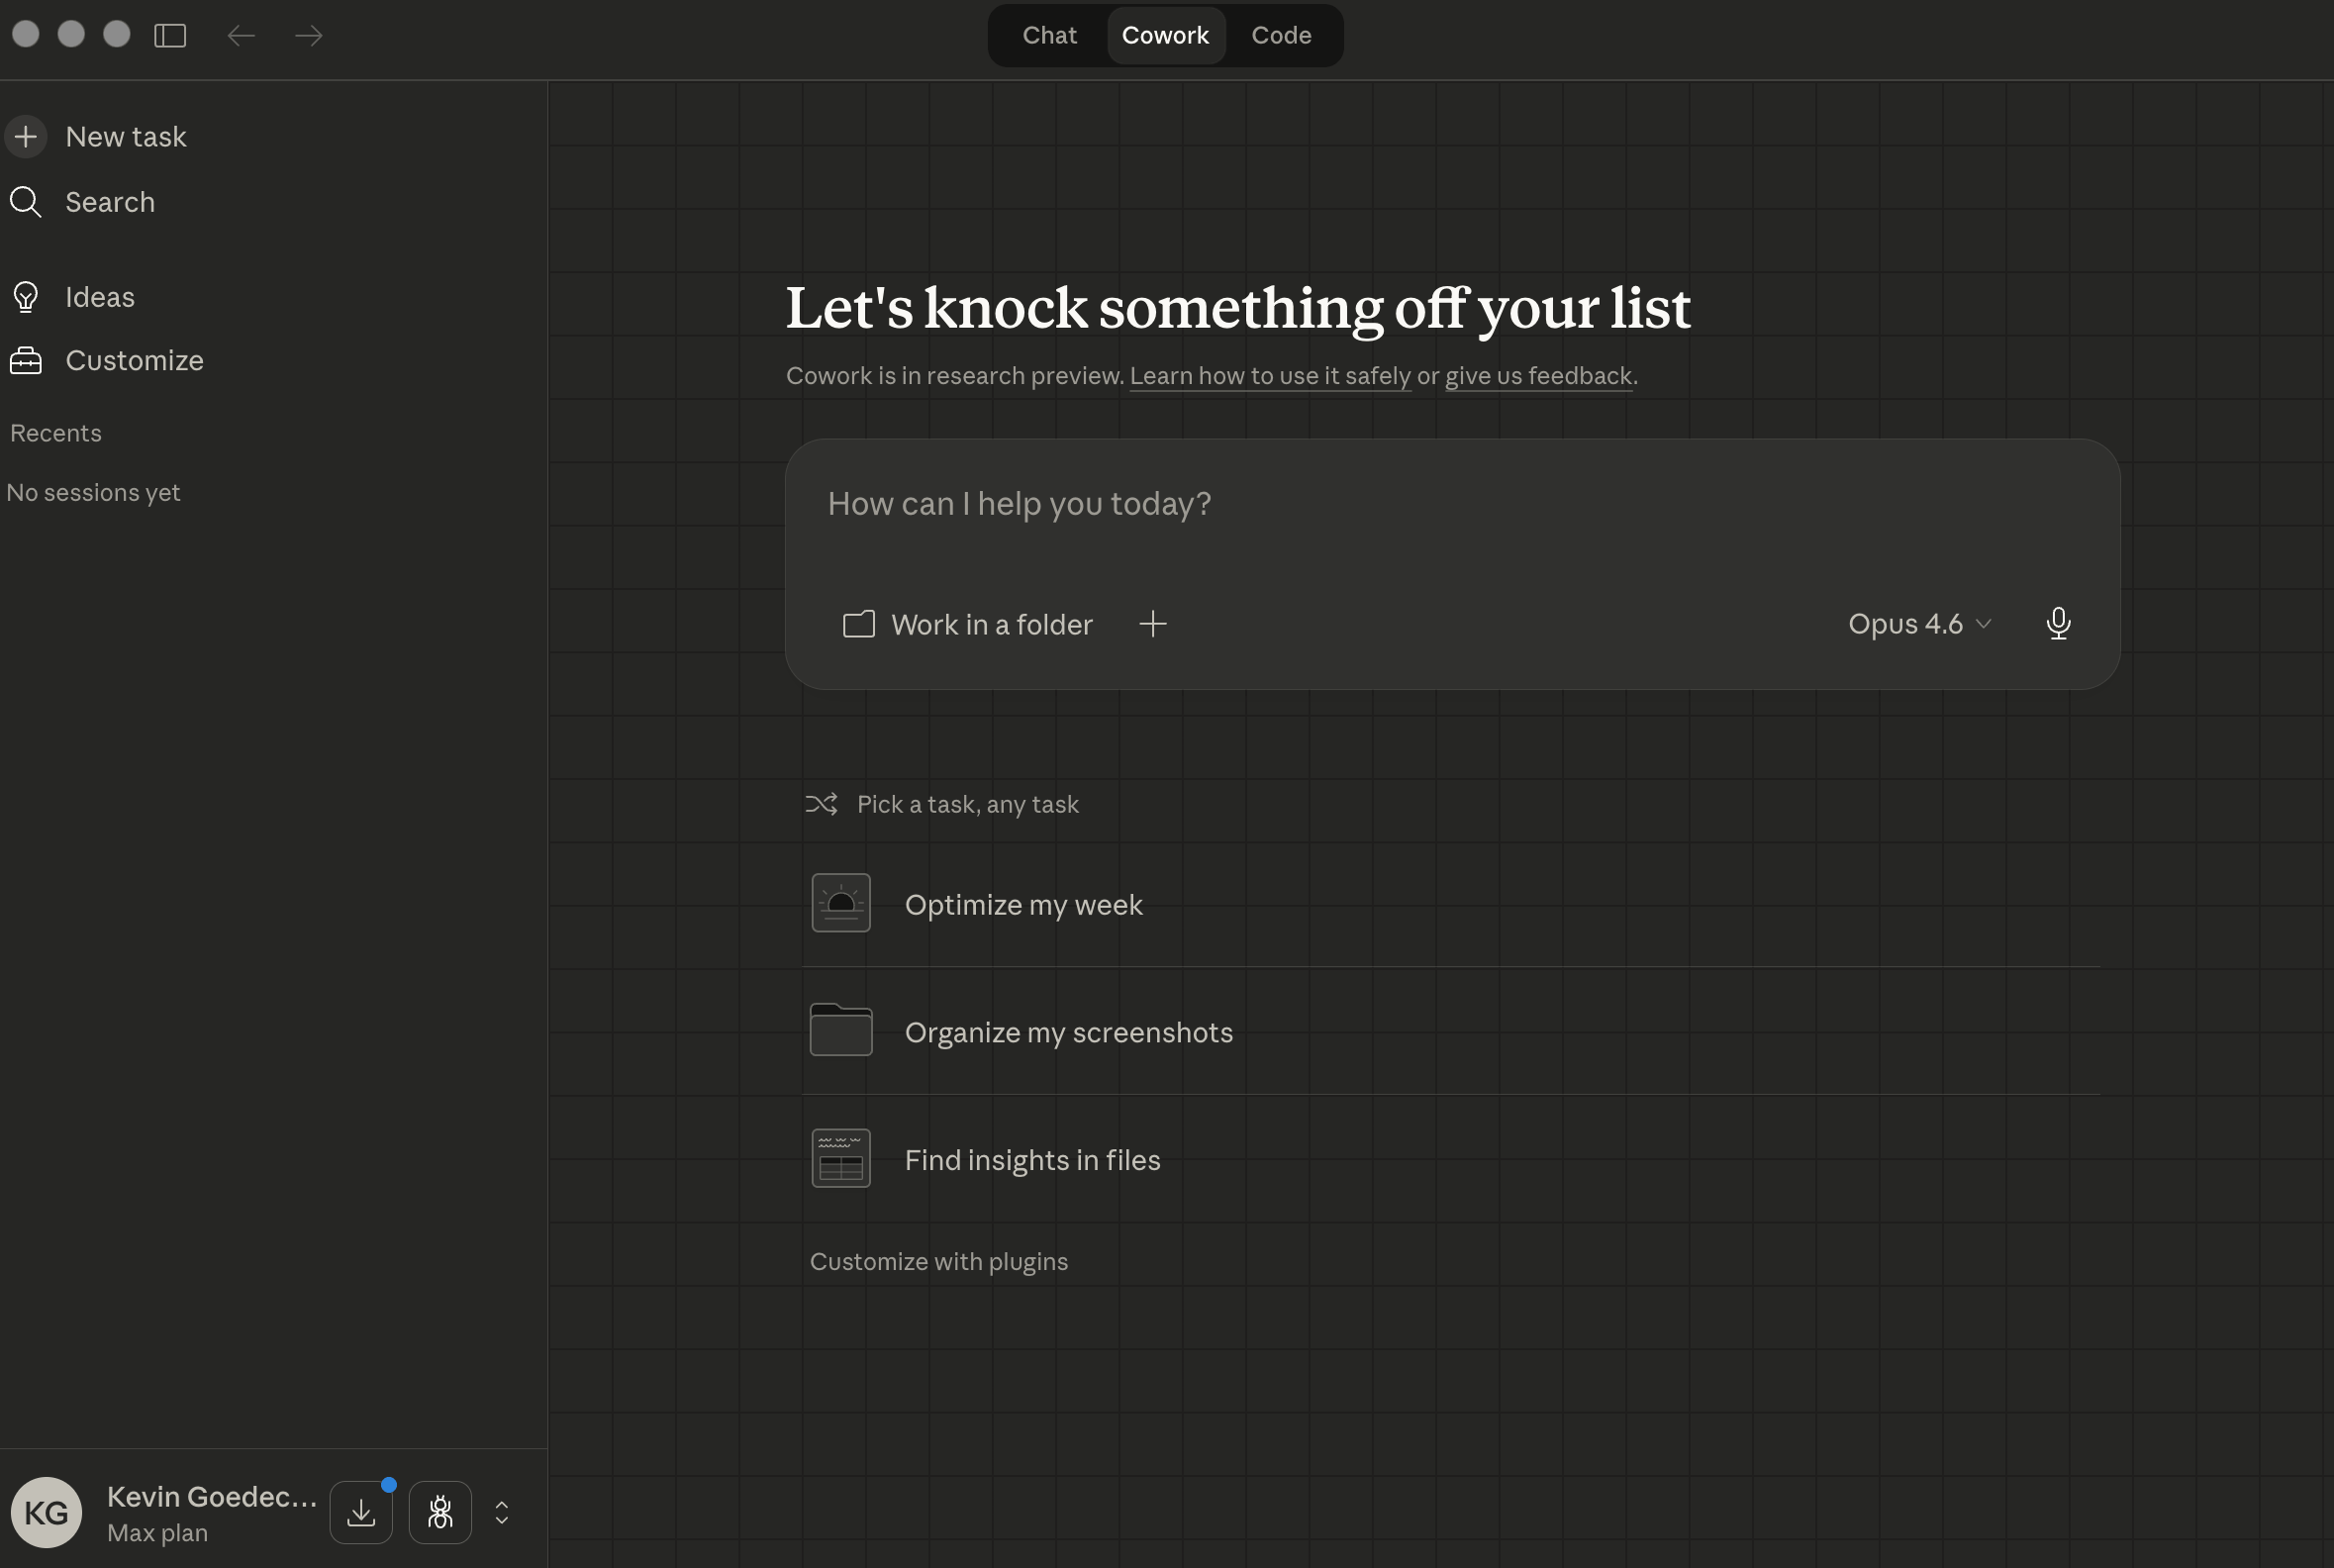The image size is (2334, 1568).
Task: Click the plus beside Work in a folder
Action: coord(1152,623)
